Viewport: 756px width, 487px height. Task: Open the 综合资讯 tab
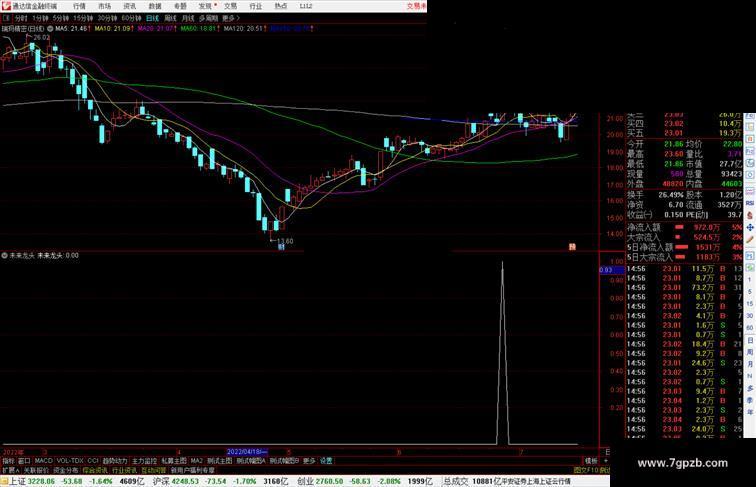pyautogui.click(x=95, y=470)
